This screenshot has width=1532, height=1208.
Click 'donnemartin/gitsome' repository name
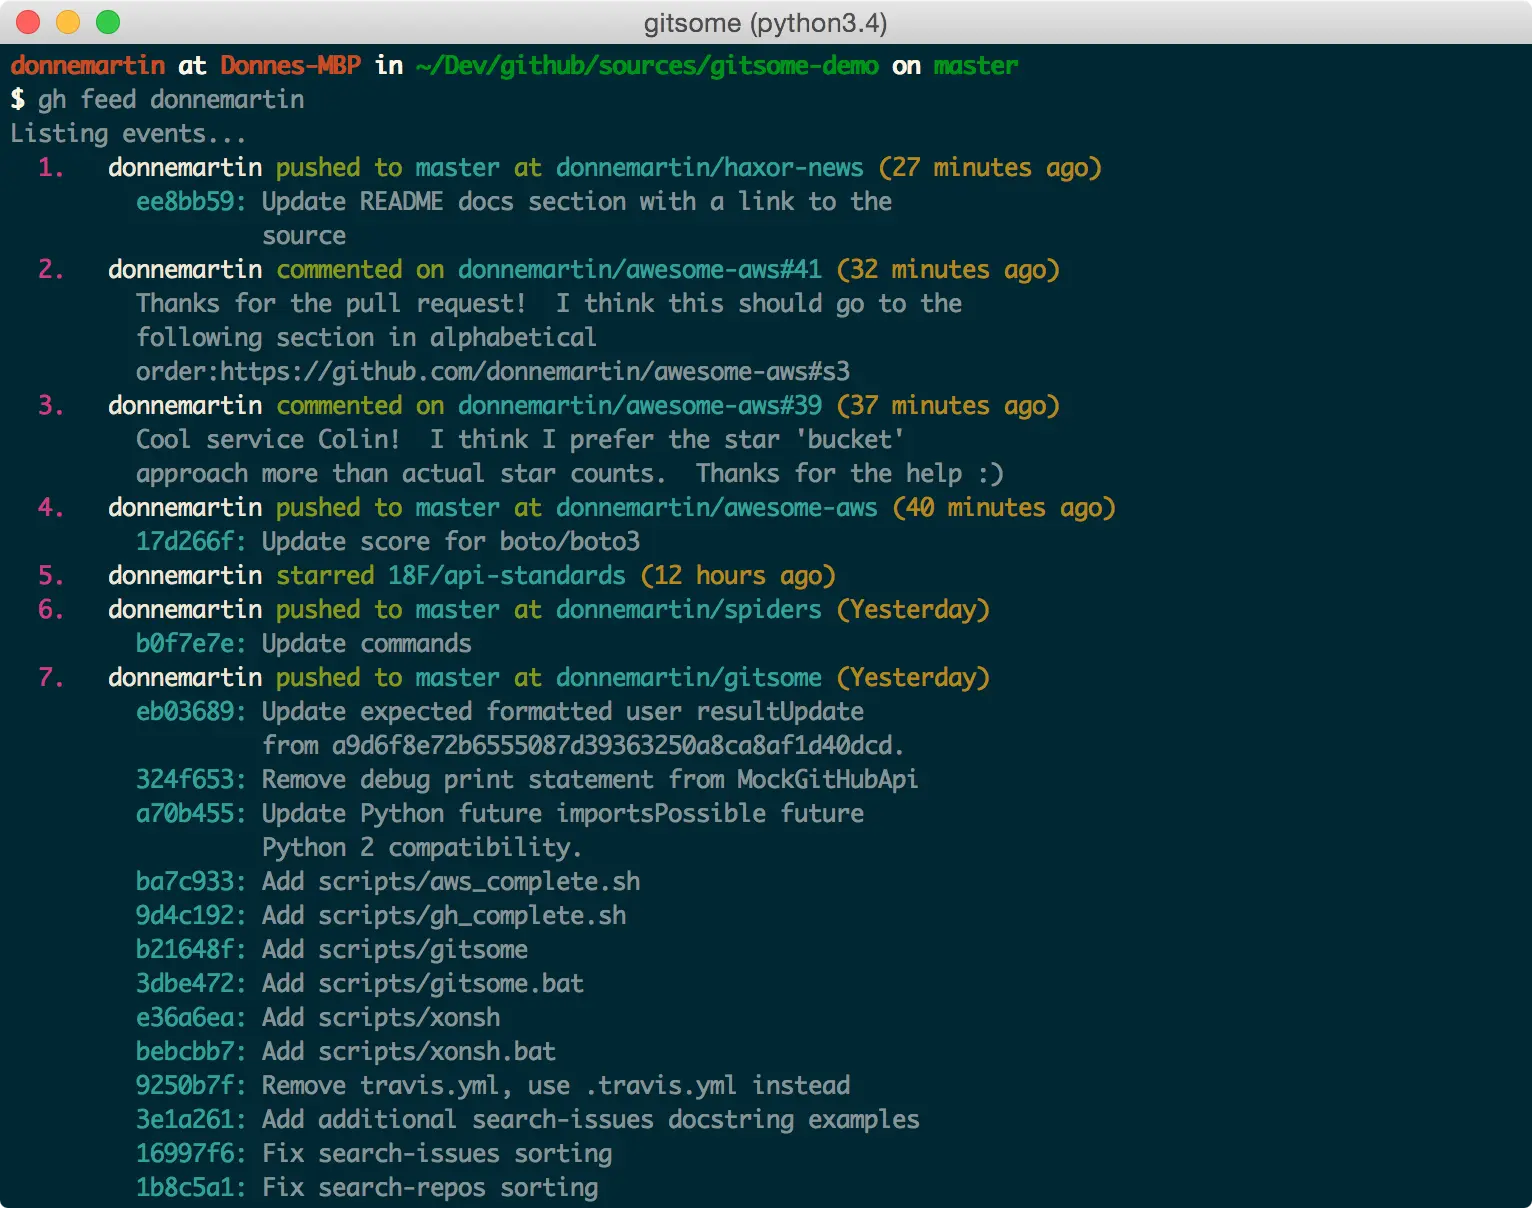click(x=689, y=677)
